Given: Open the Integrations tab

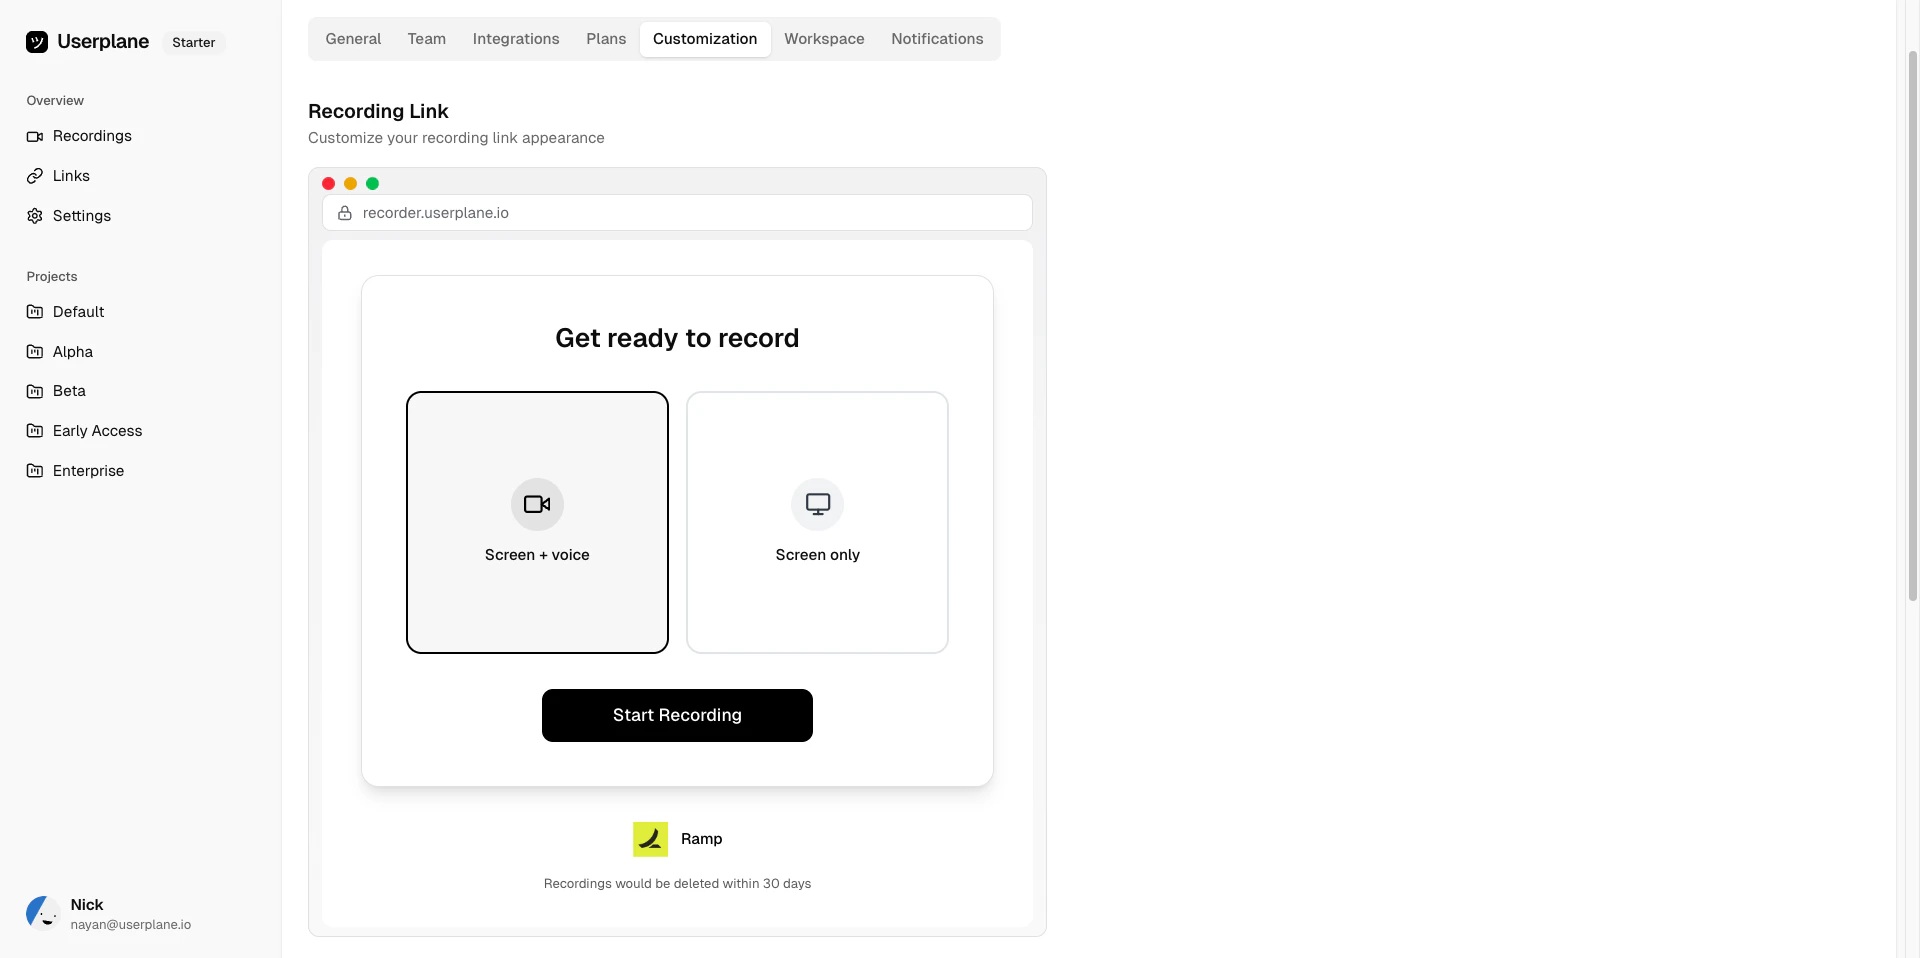Looking at the screenshot, I should click(x=516, y=39).
